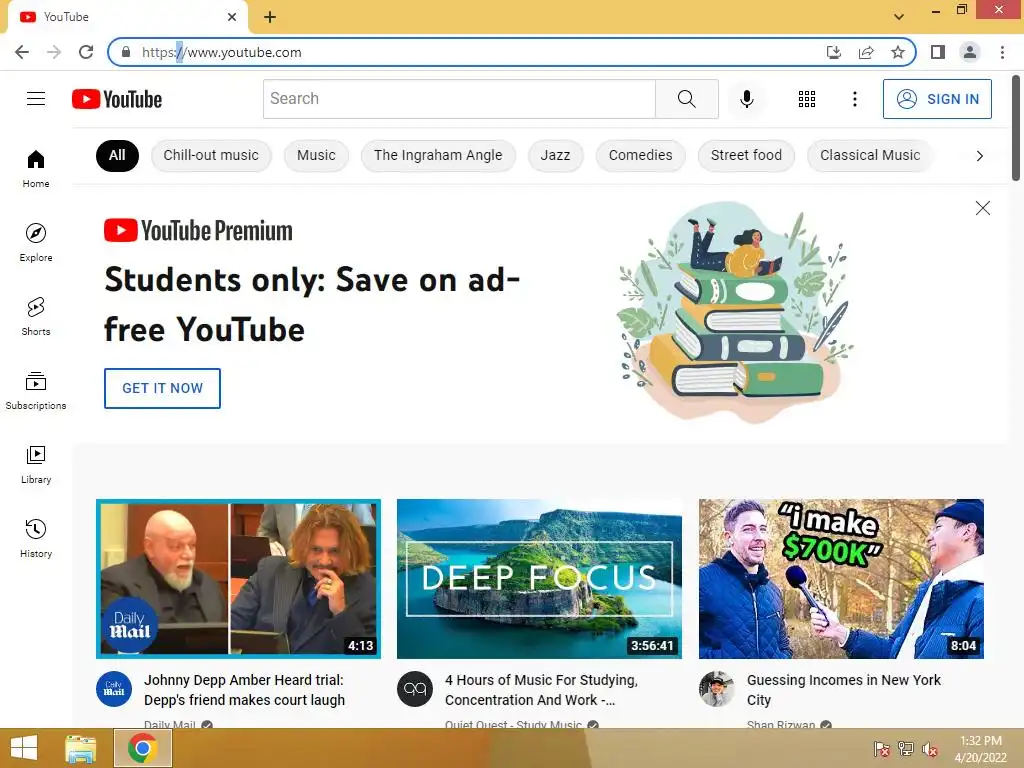
Task: Open Shan Rizwan channel avatar
Action: point(716,689)
